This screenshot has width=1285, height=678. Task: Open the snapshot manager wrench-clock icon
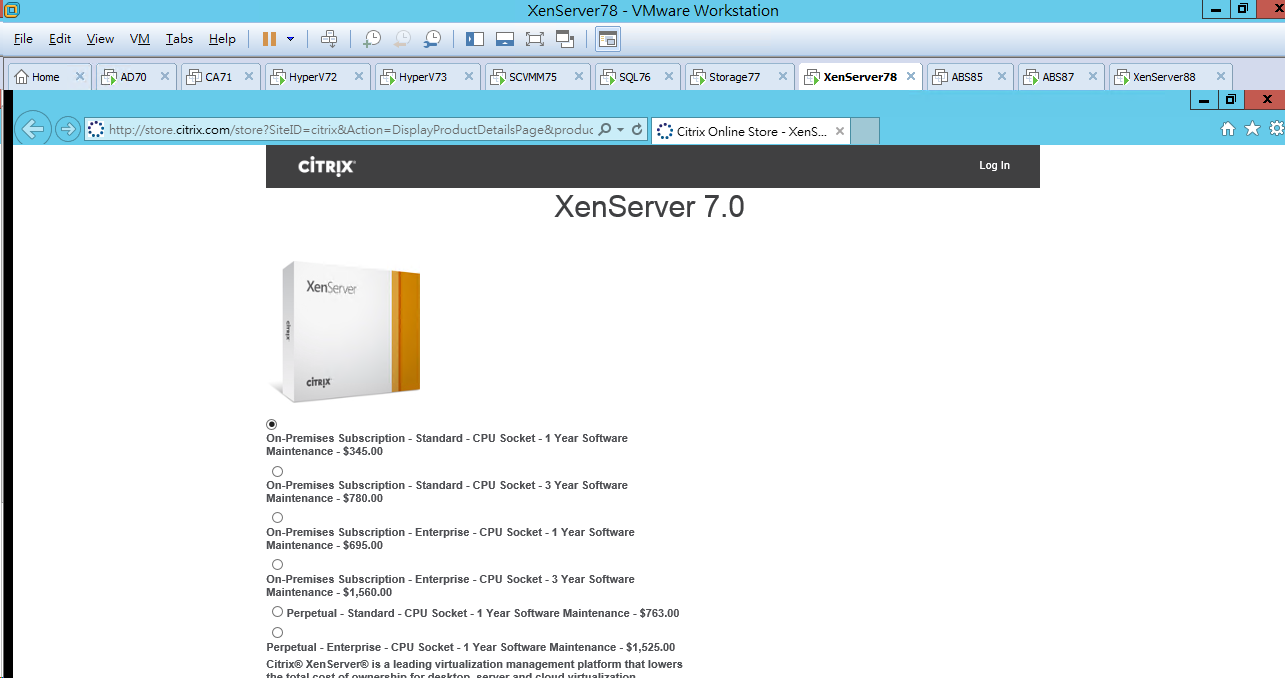pos(432,39)
